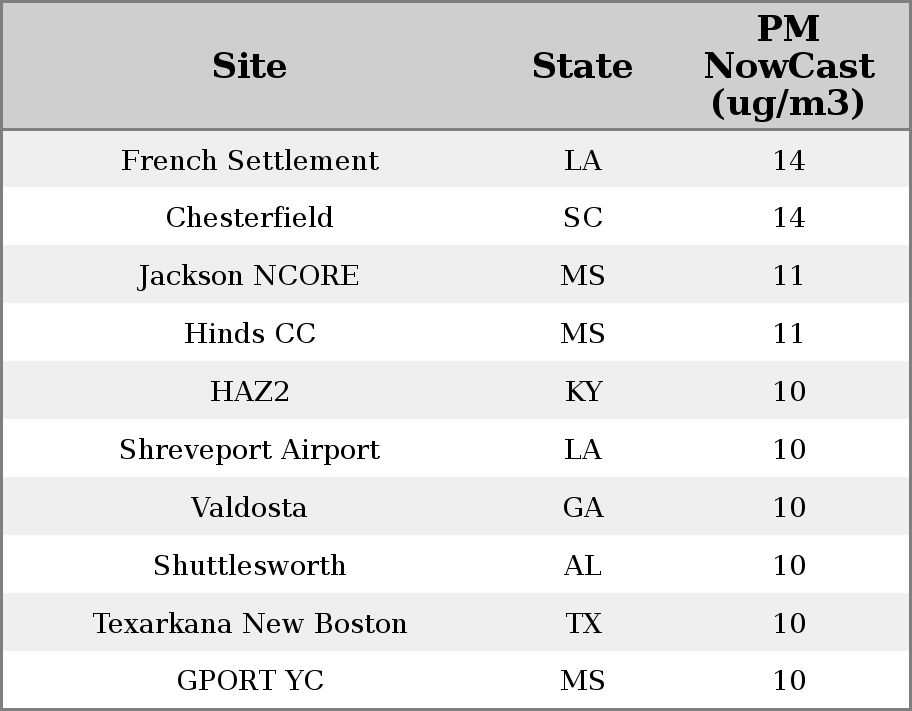Image resolution: width=912 pixels, height=711 pixels.
Task: Click French Settlement's PM value 14
Action: pyautogui.click(x=789, y=161)
